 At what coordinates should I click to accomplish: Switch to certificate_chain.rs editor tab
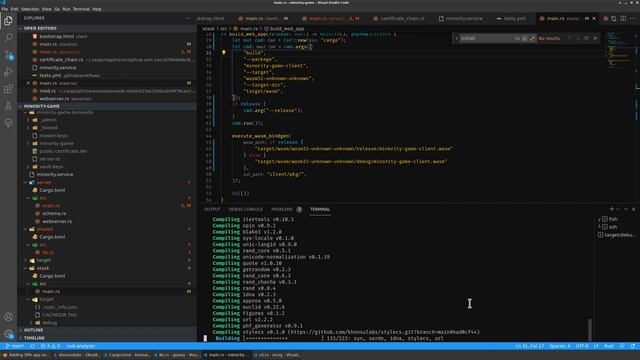coord(399,18)
